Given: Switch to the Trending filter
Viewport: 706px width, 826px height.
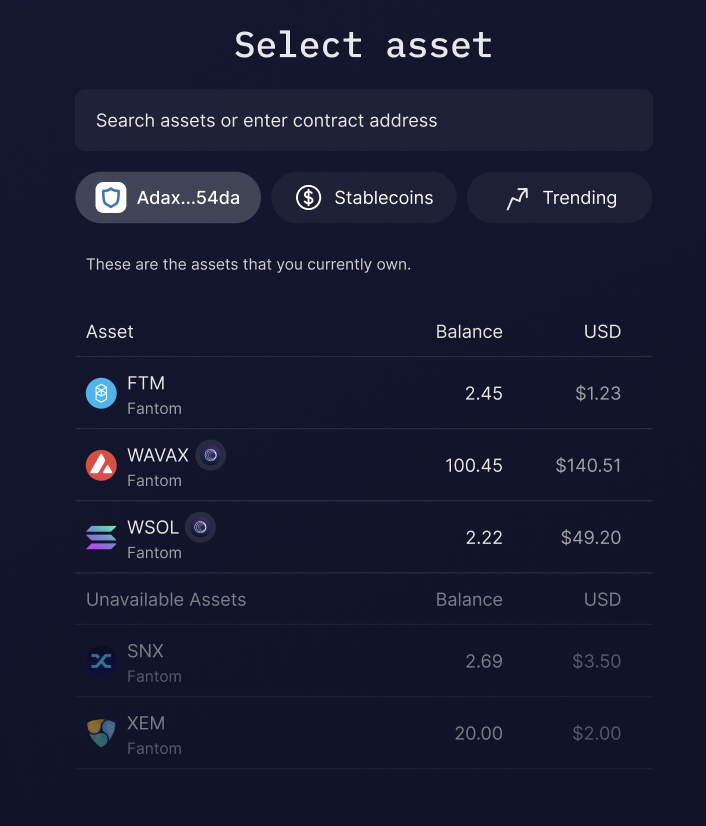Looking at the screenshot, I should (x=559, y=197).
